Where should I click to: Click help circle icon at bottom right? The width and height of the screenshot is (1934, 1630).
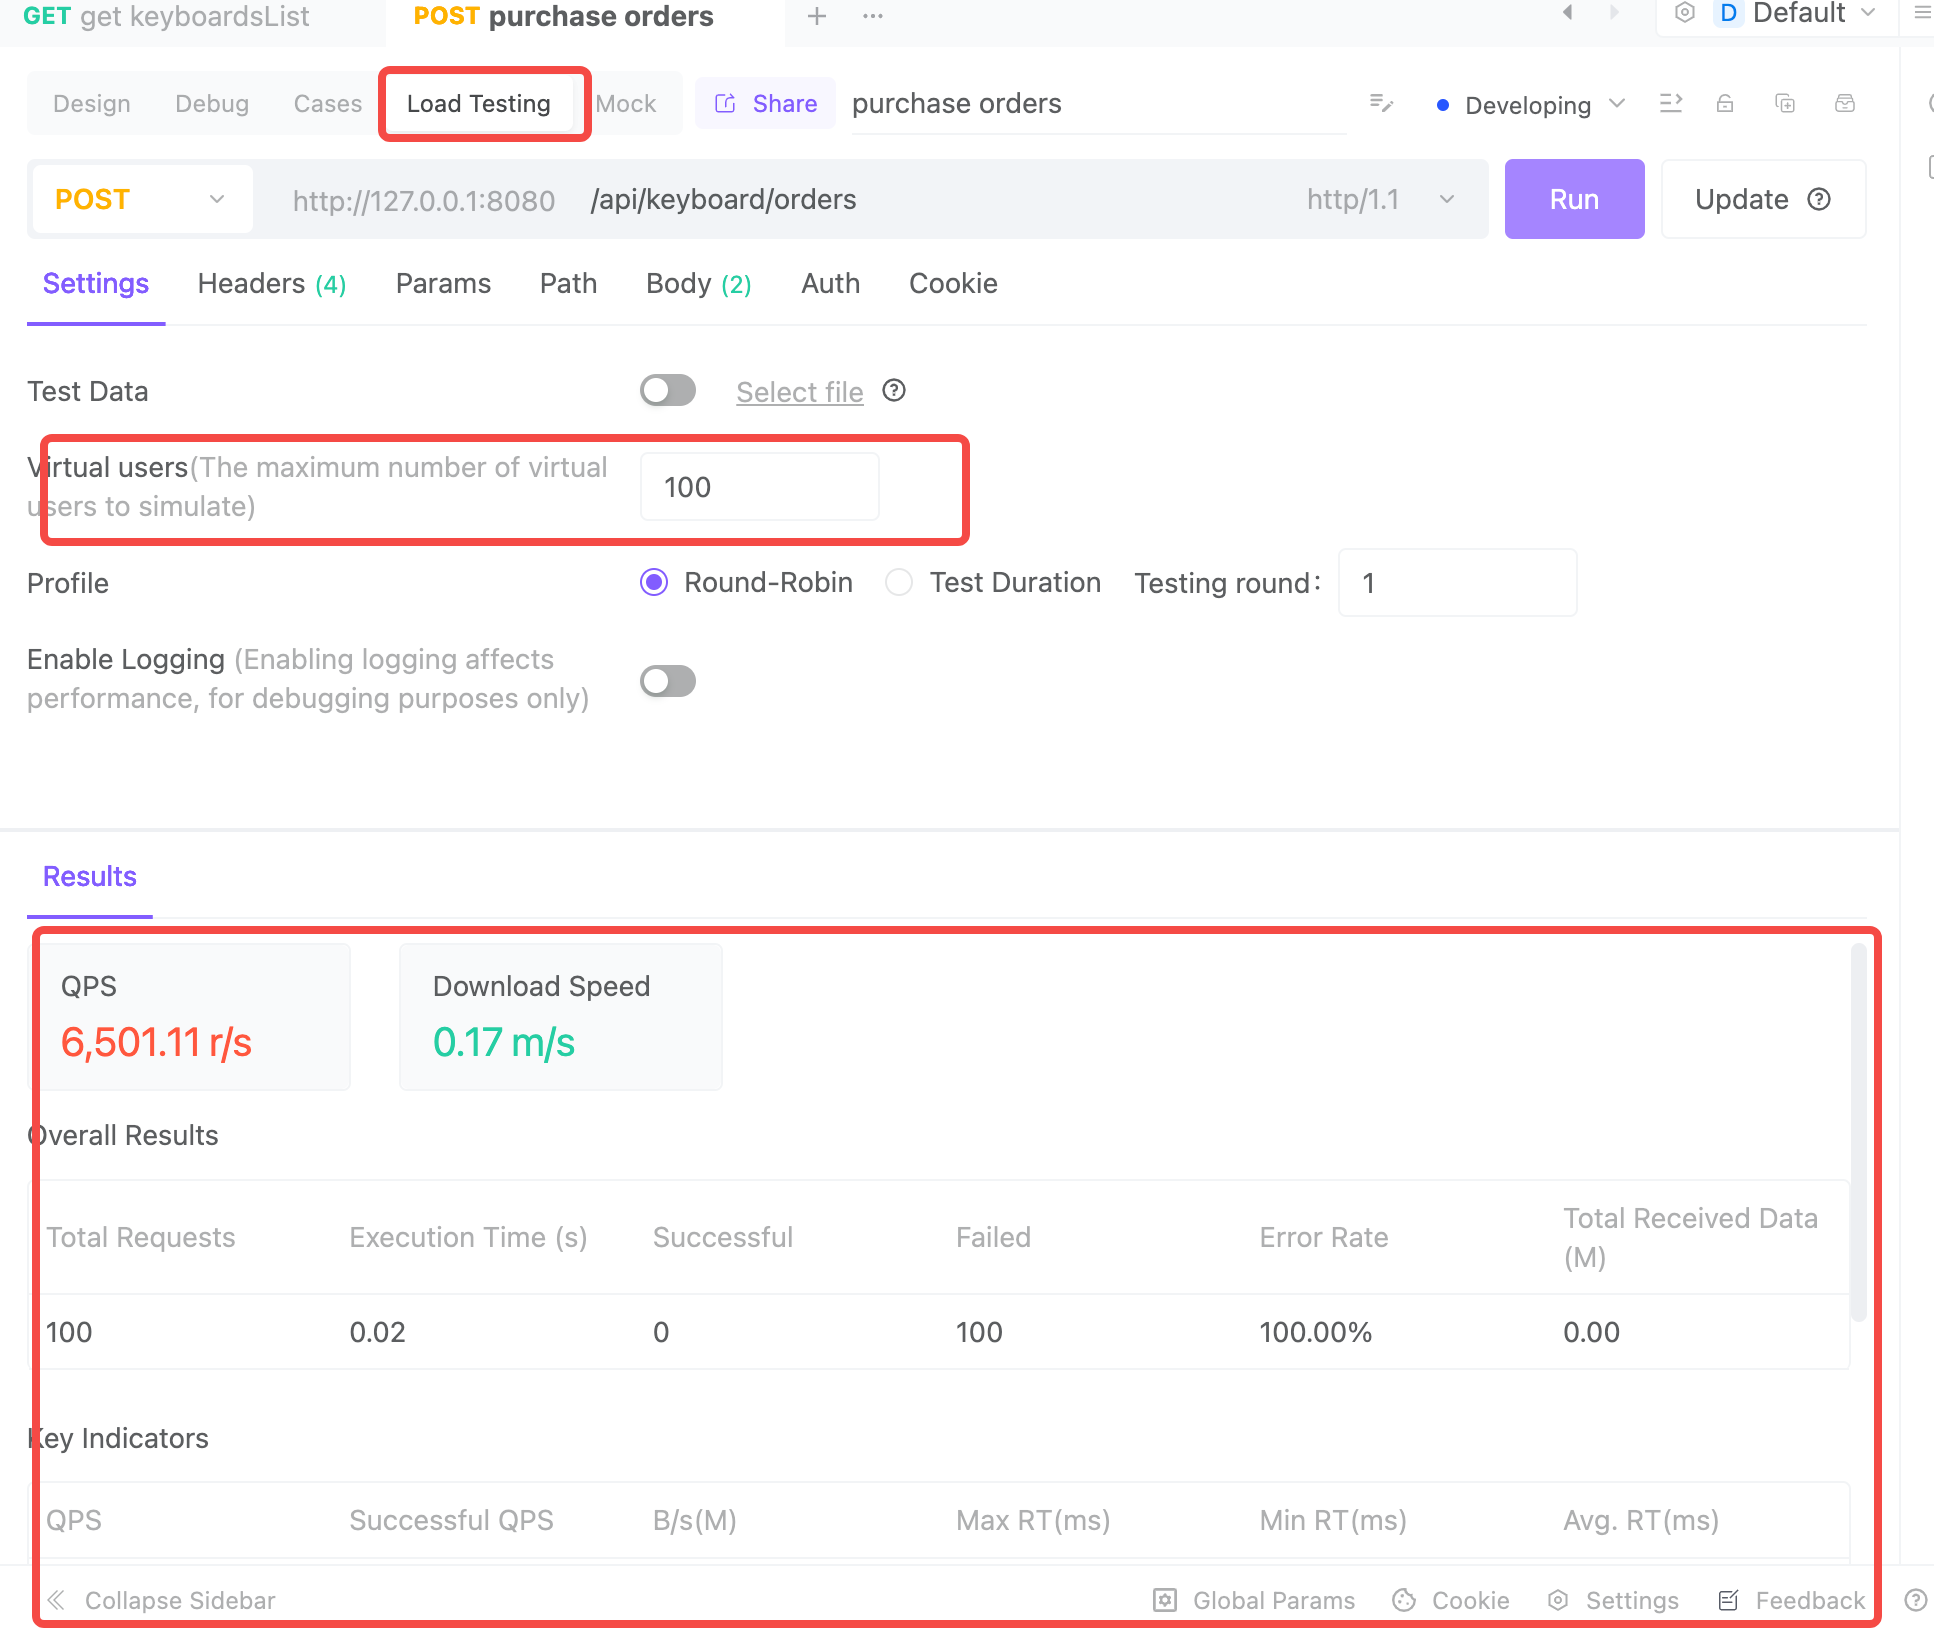(1915, 1600)
